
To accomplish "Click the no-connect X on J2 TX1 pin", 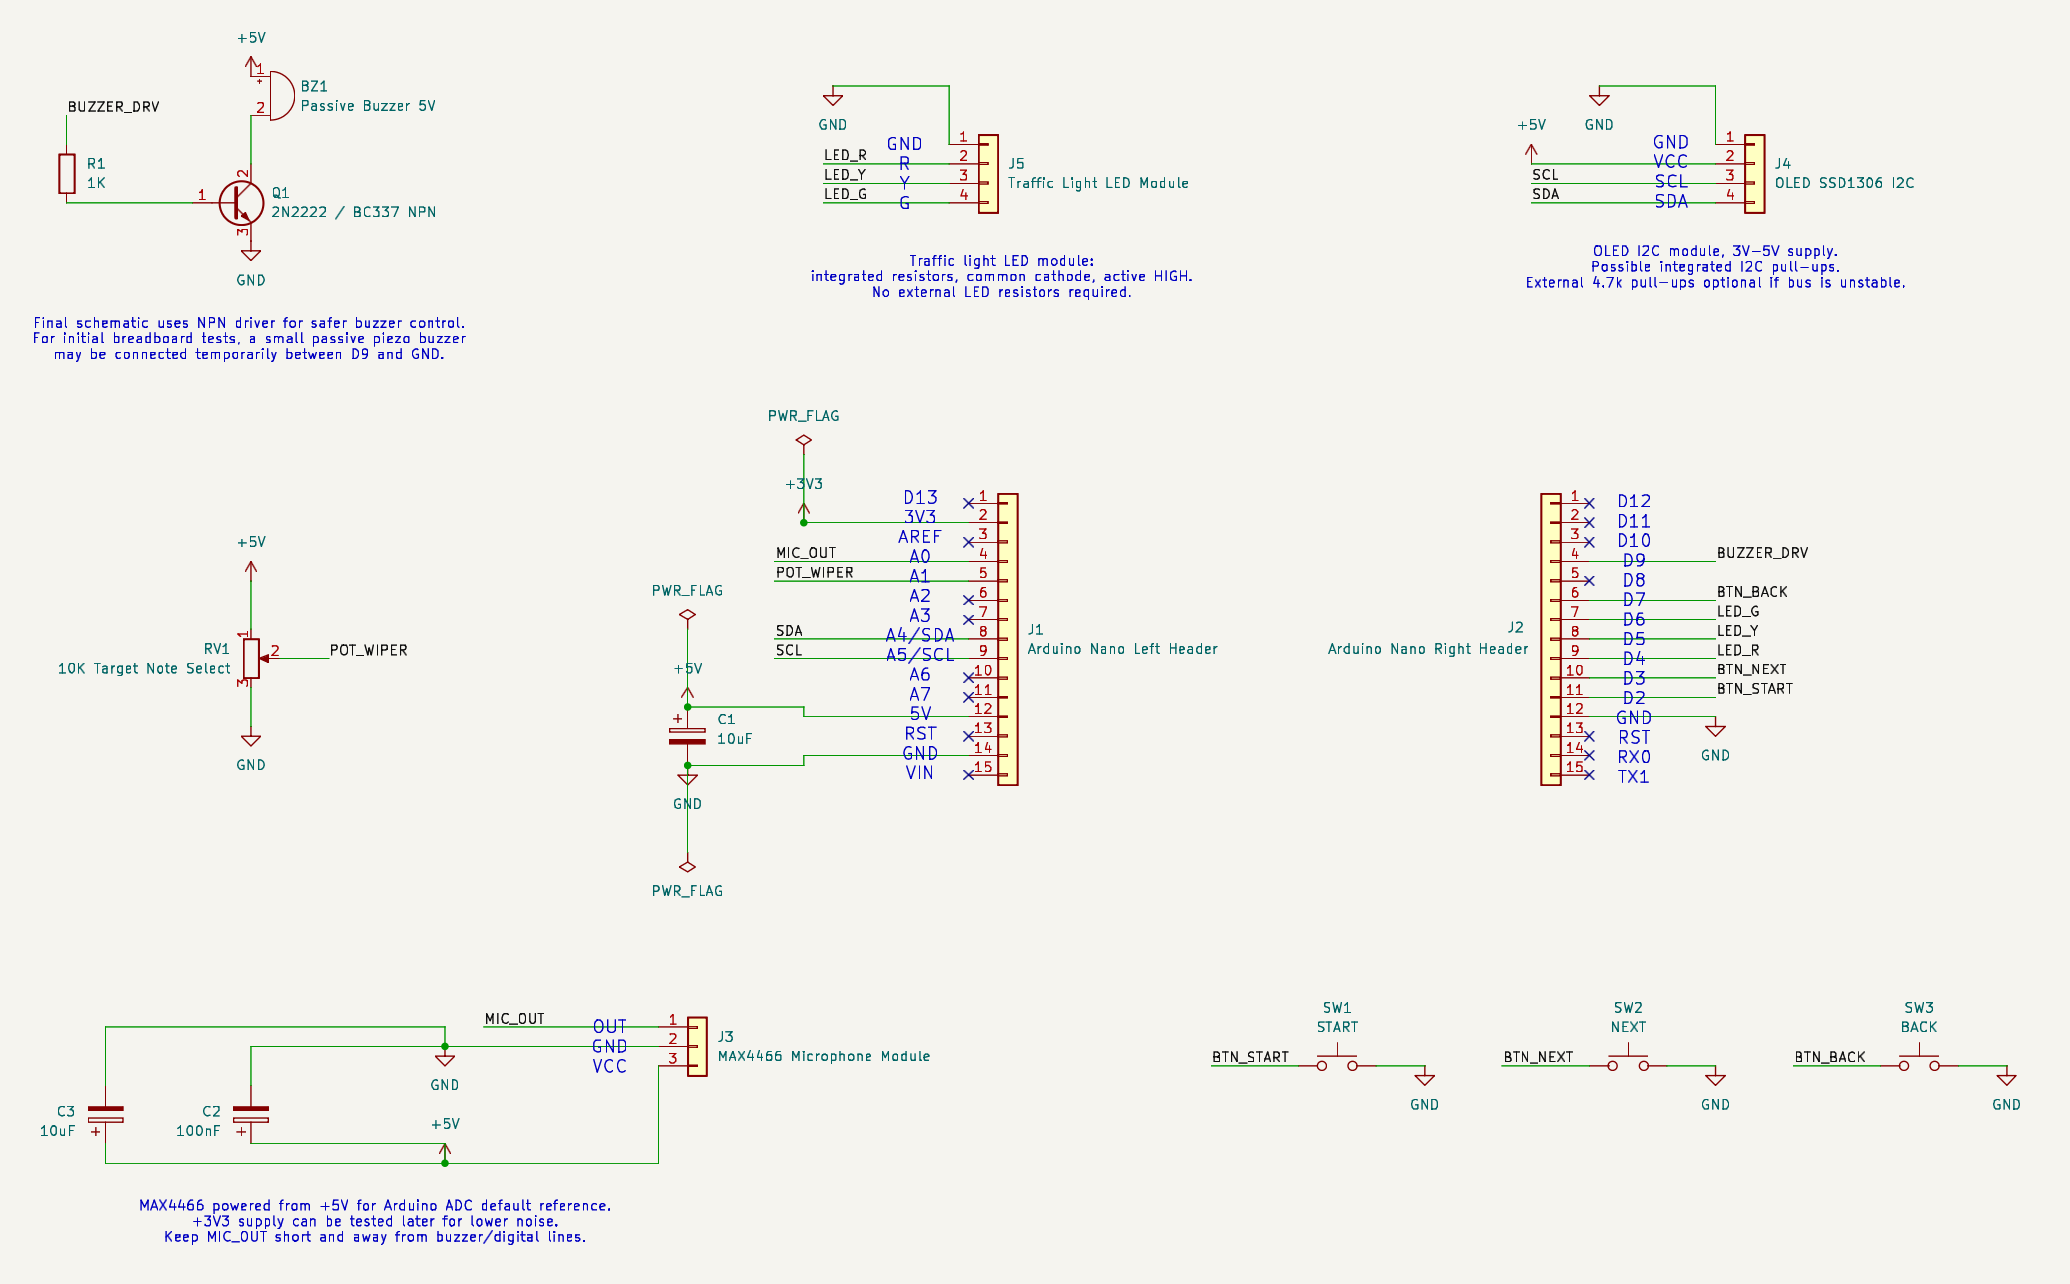I will 1590,775.
